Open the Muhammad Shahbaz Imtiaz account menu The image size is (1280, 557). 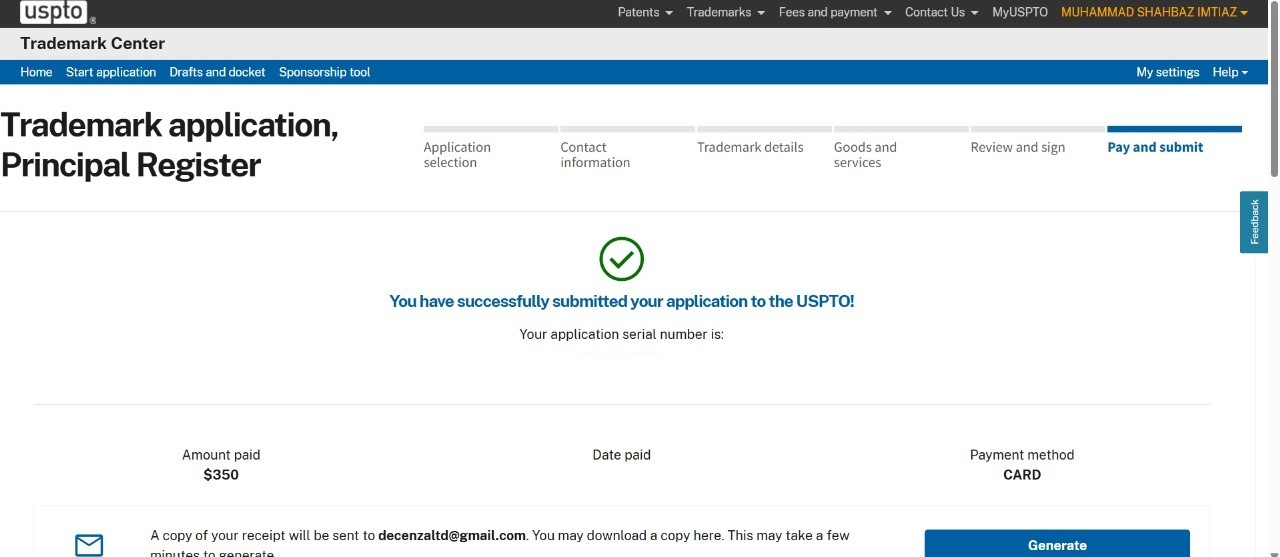click(x=1154, y=13)
